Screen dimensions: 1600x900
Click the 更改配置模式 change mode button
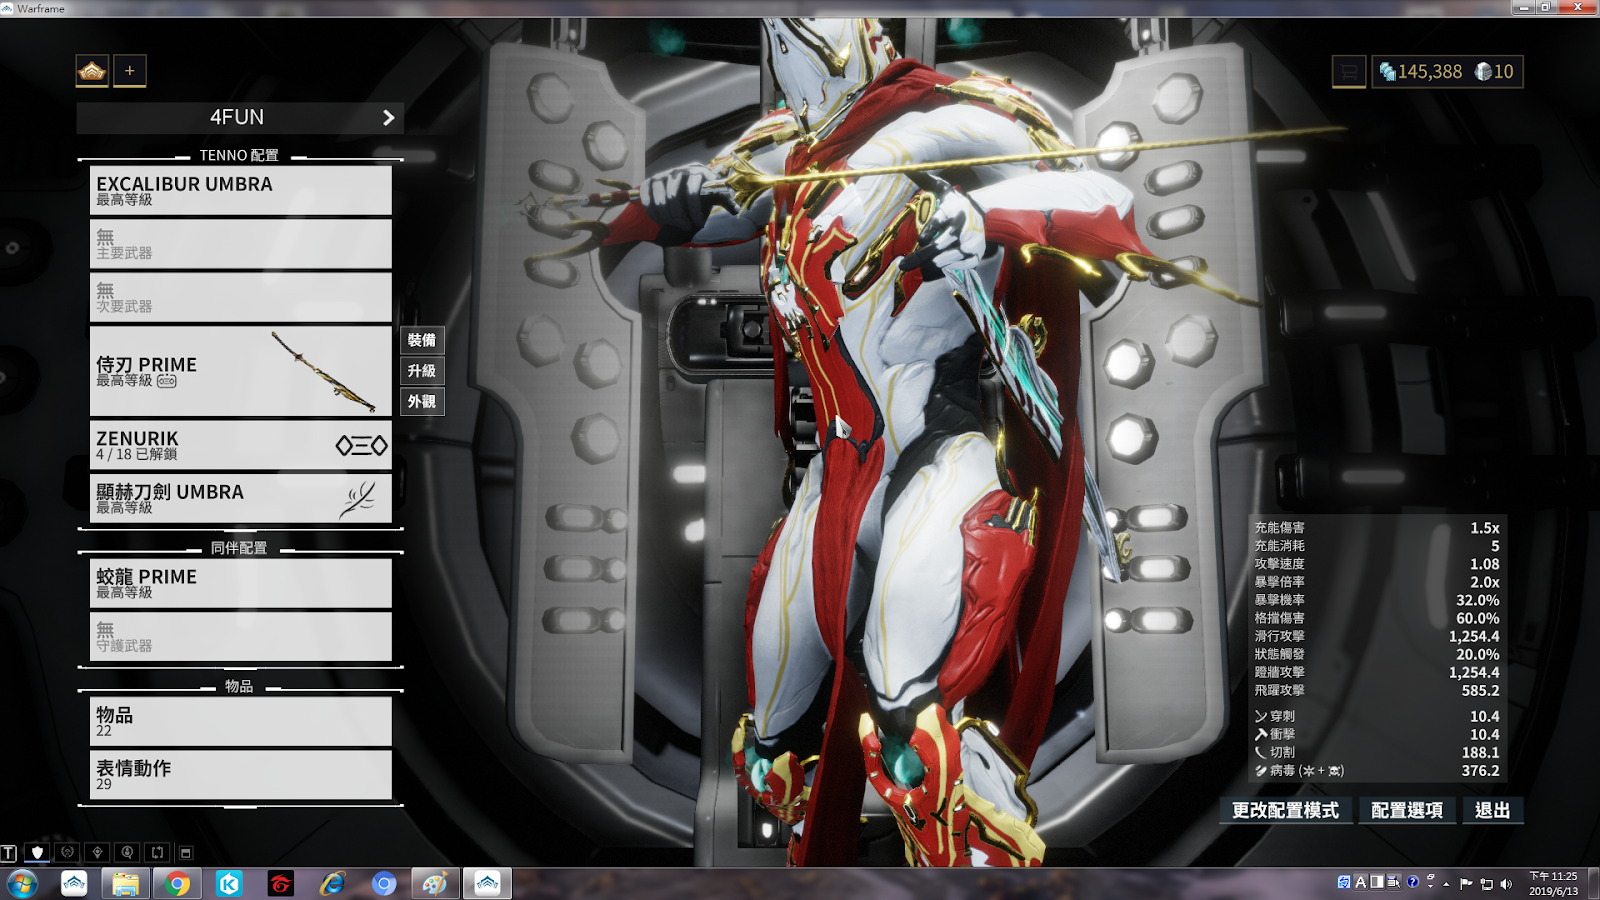point(1285,810)
